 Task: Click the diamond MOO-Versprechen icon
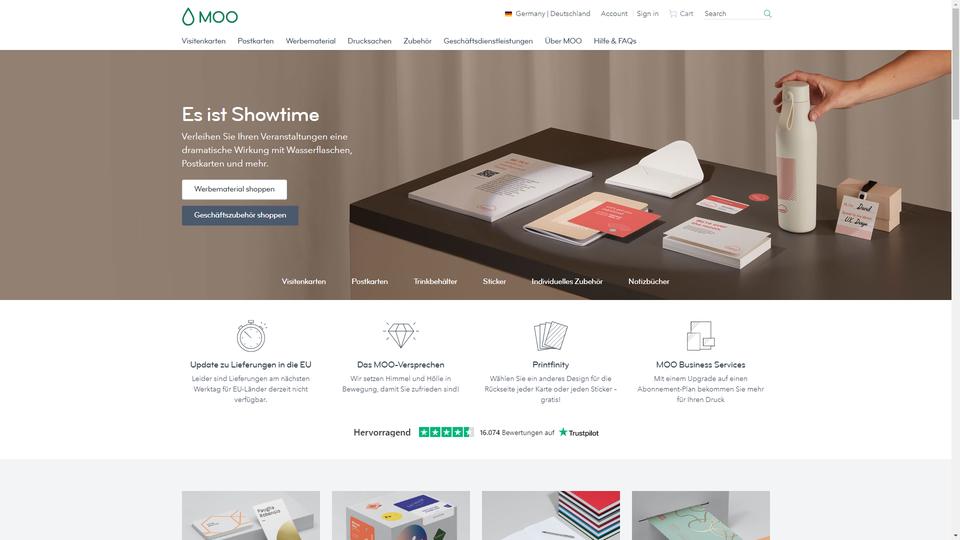coord(400,334)
